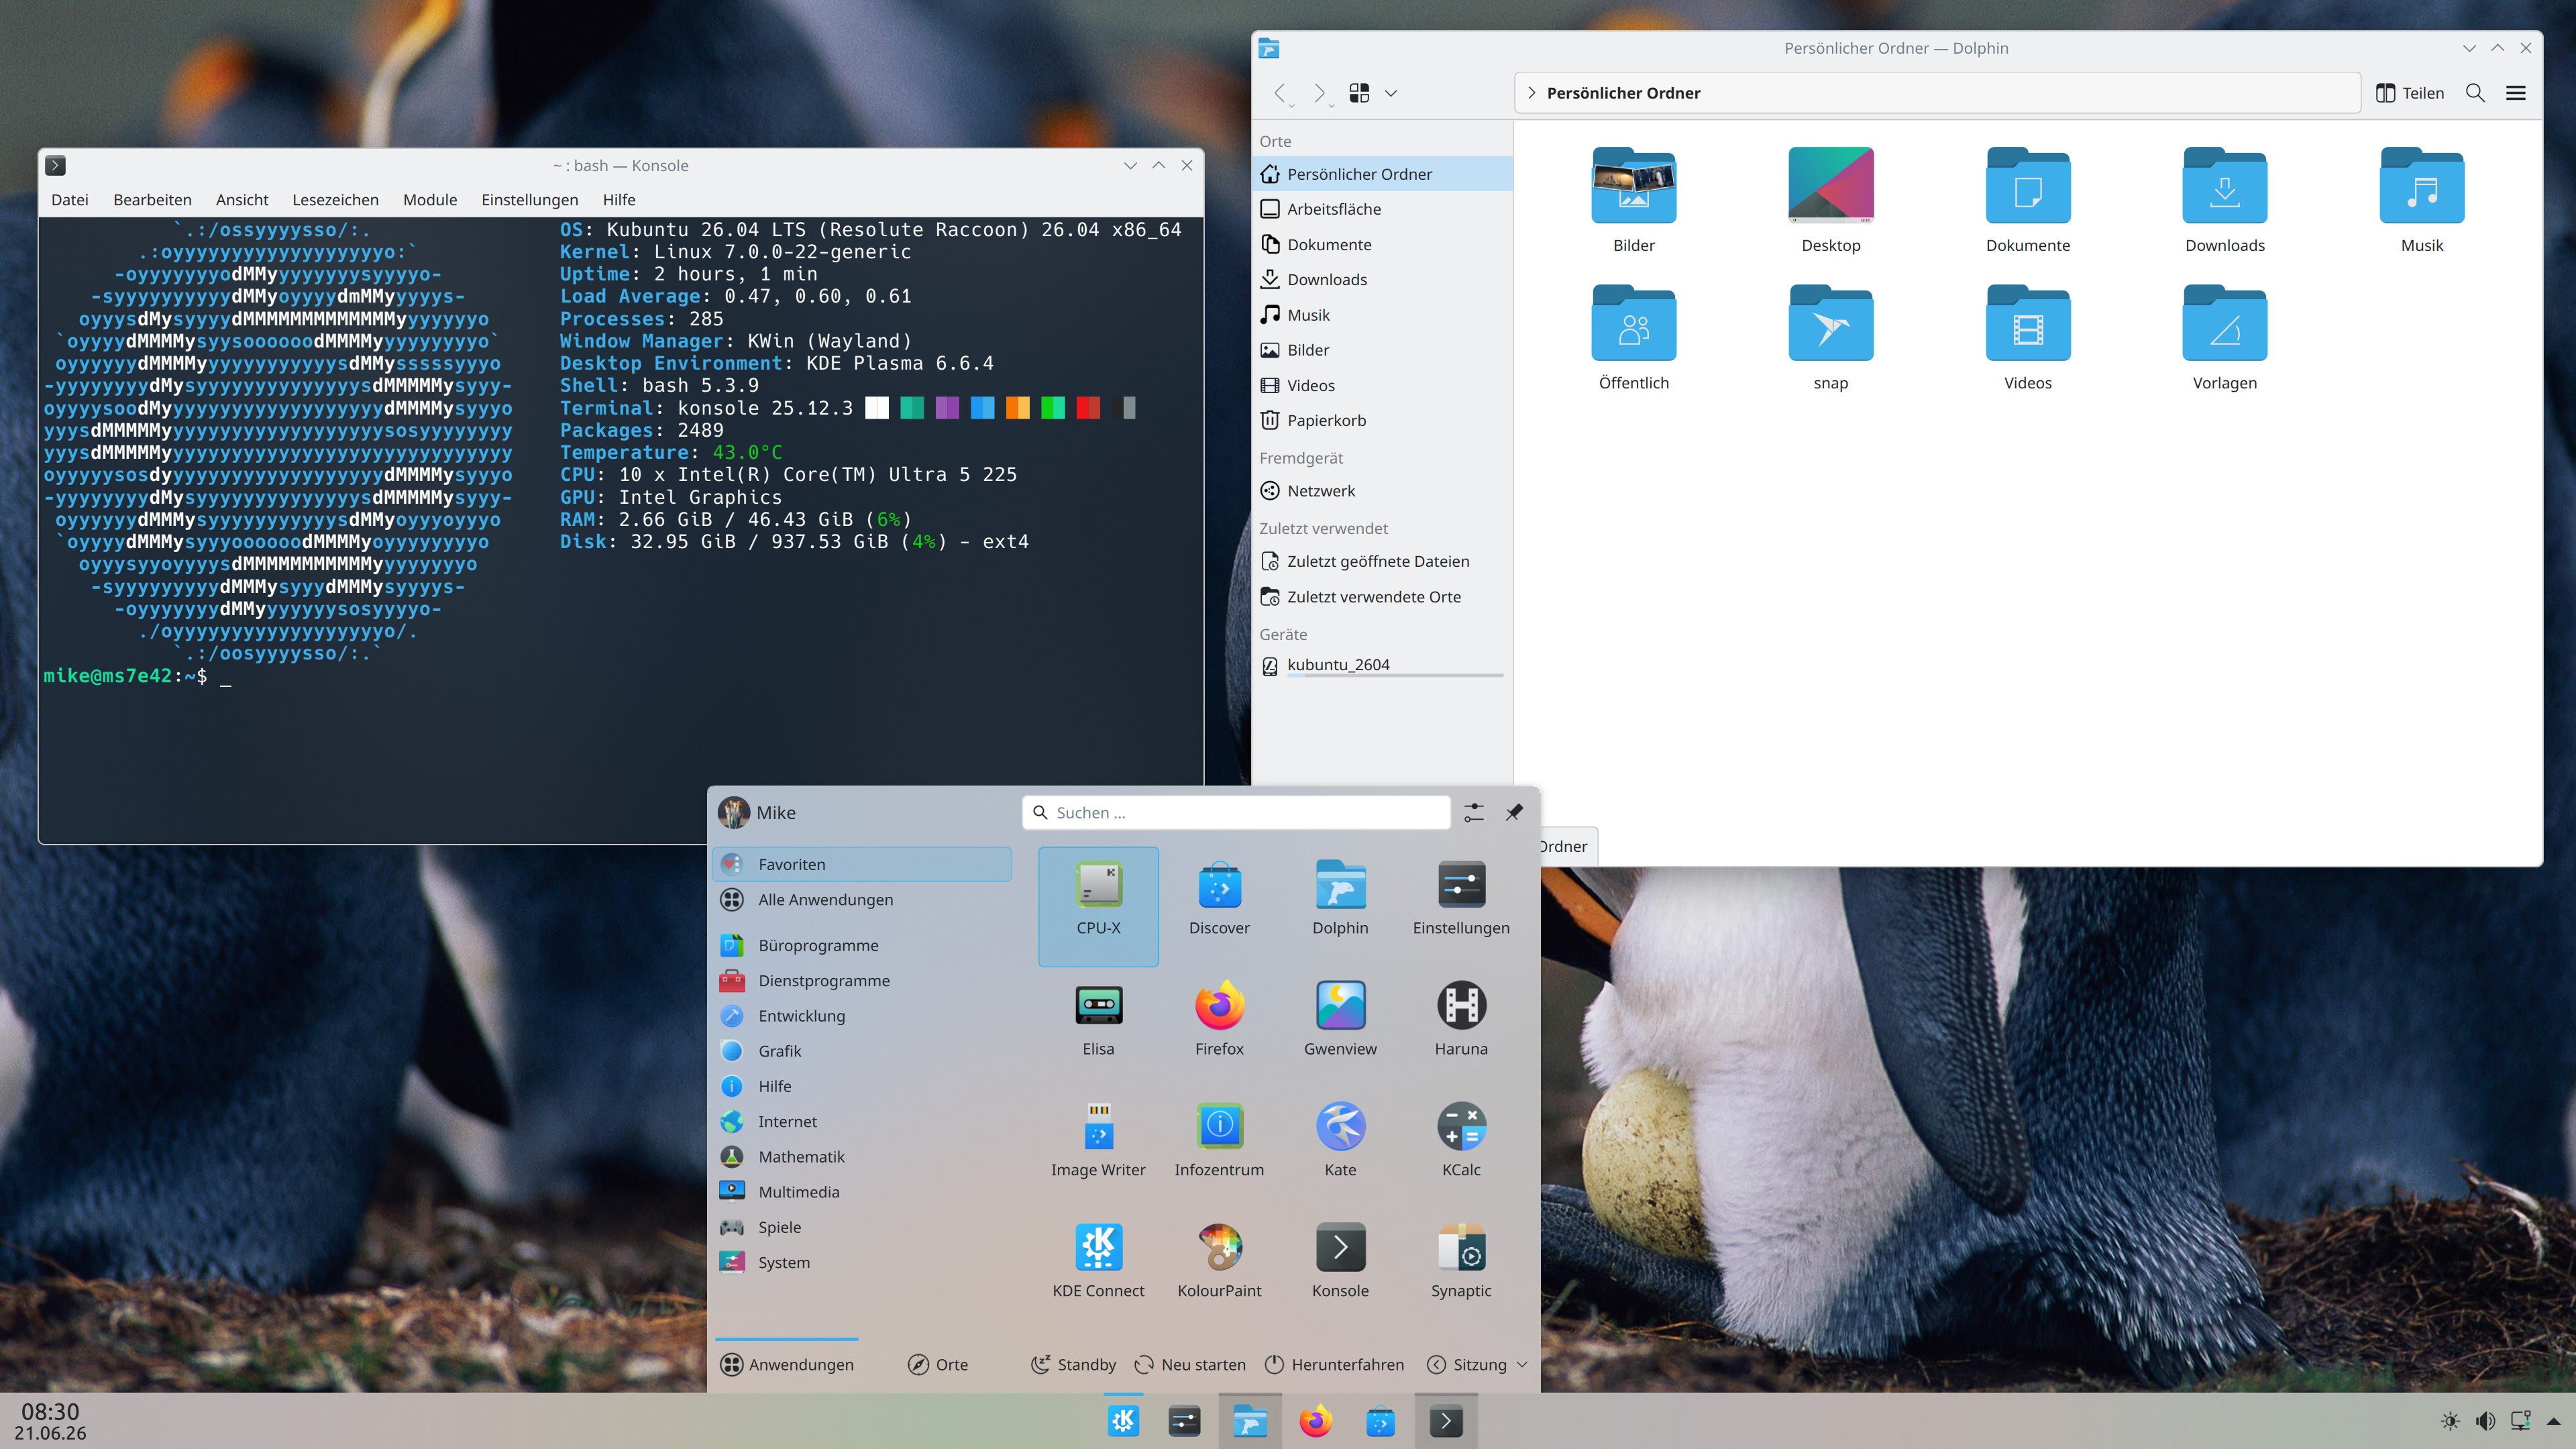Open CPU-X from the favorites grid
Viewport: 2576px width, 1449px height.
coord(1098,906)
